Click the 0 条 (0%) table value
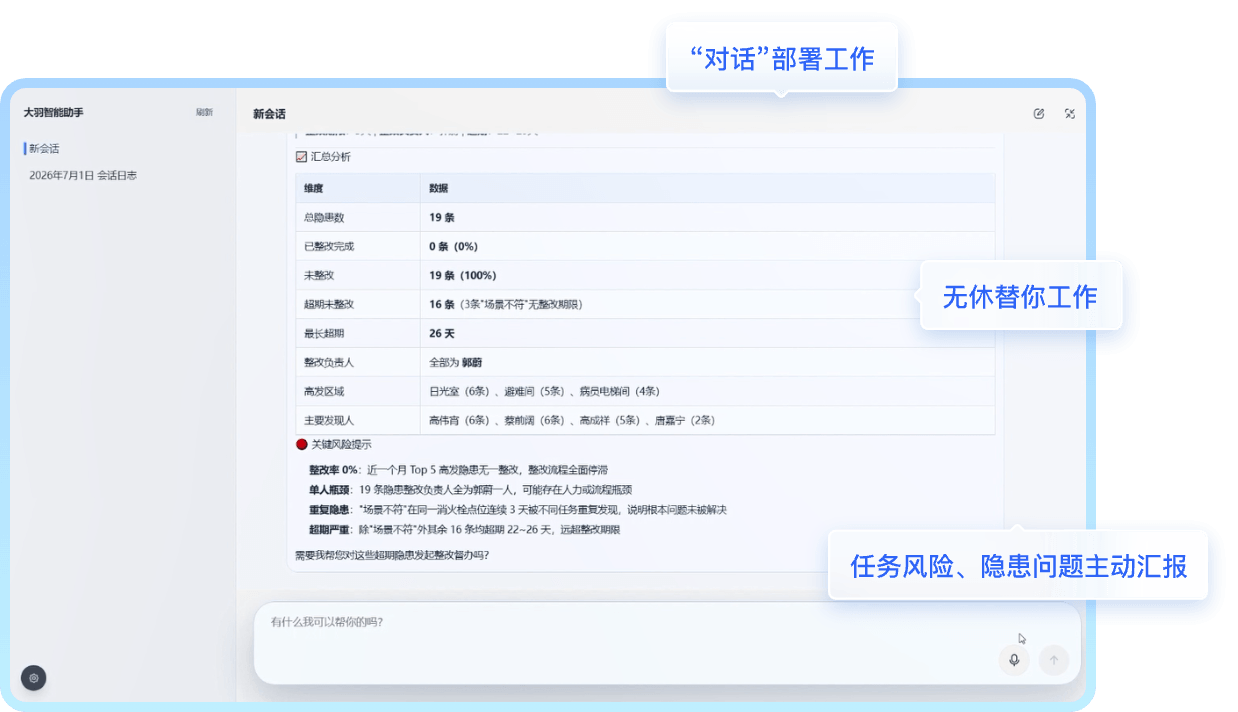The image size is (1238, 712). (x=453, y=246)
